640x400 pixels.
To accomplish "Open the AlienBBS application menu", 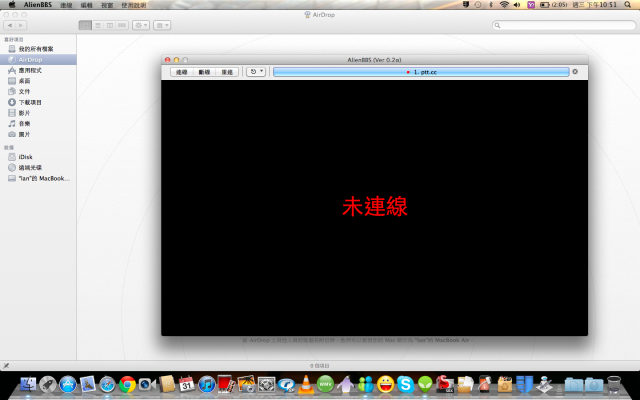I will pyautogui.click(x=38, y=5).
